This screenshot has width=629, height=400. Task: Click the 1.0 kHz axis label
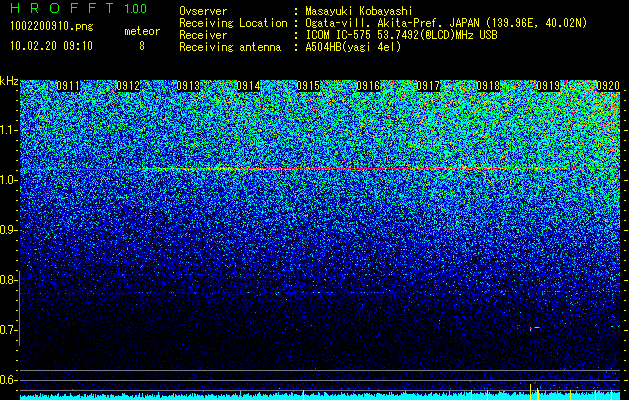point(8,180)
